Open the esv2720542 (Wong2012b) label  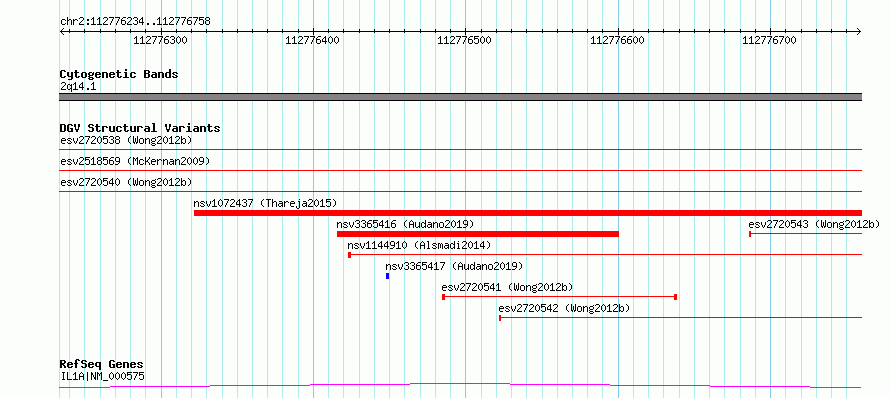(564, 308)
